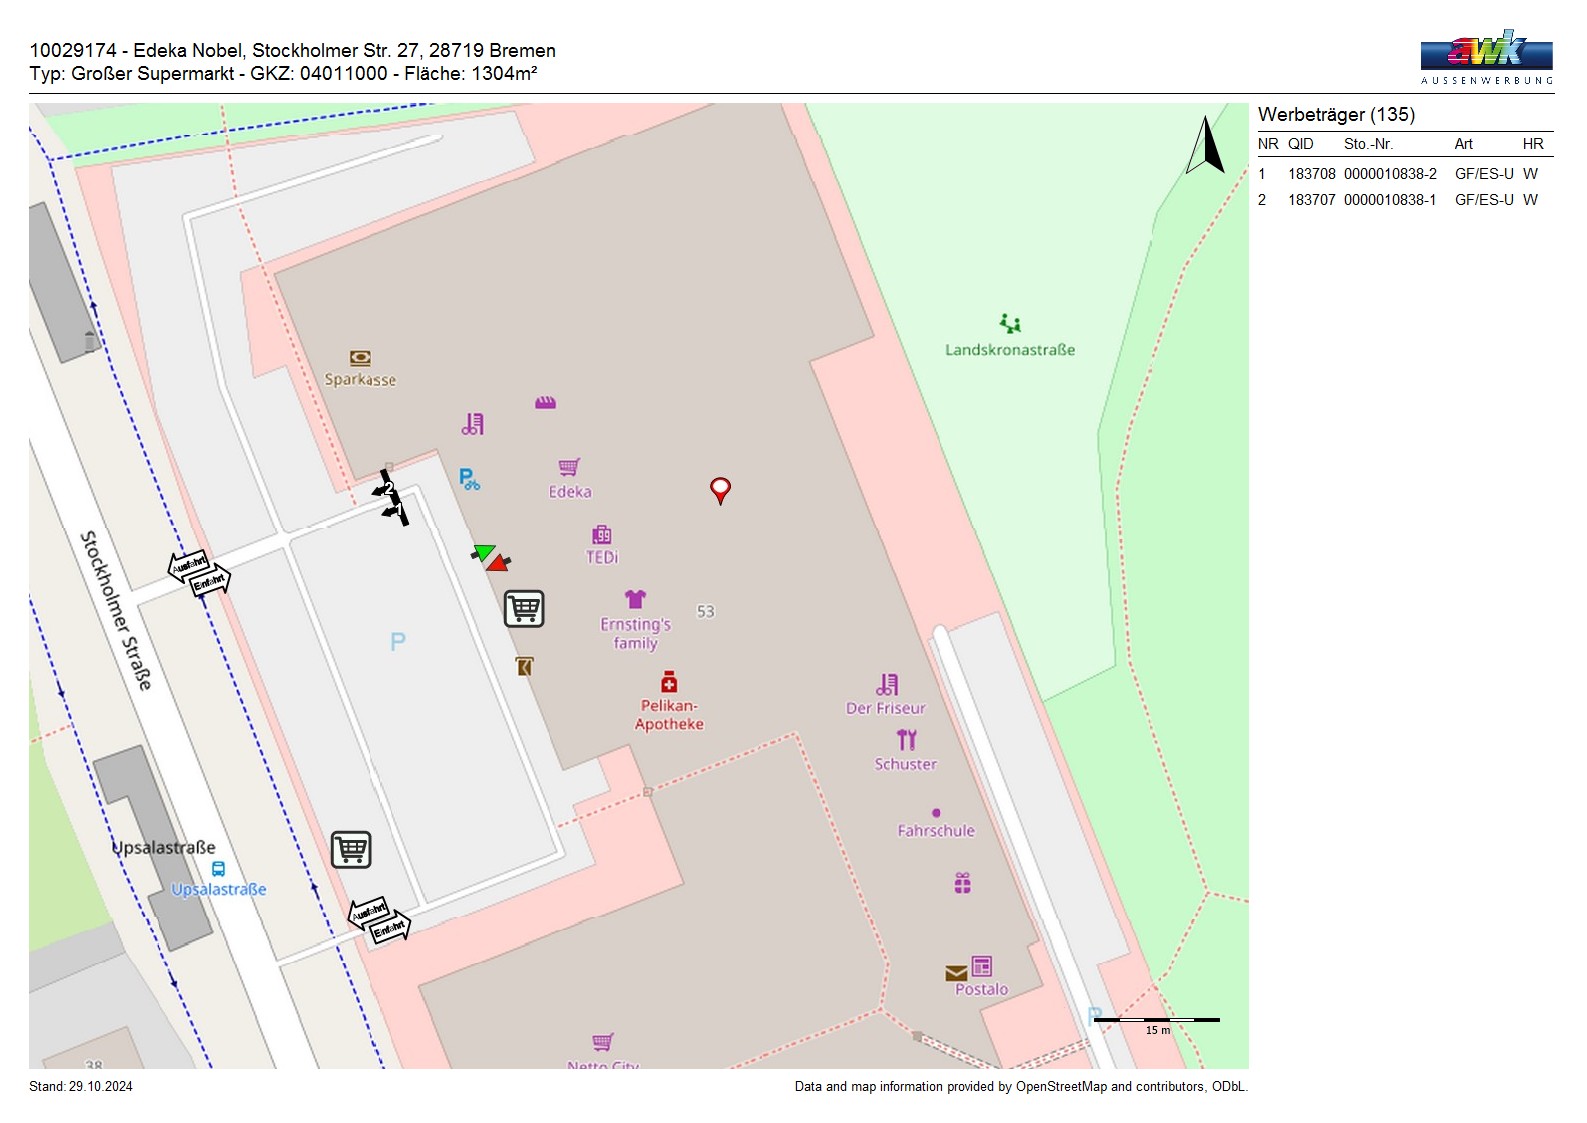Select the Der Friseur hairdresser icon
Viewport: 1587px width, 1123px height.
pos(887,685)
